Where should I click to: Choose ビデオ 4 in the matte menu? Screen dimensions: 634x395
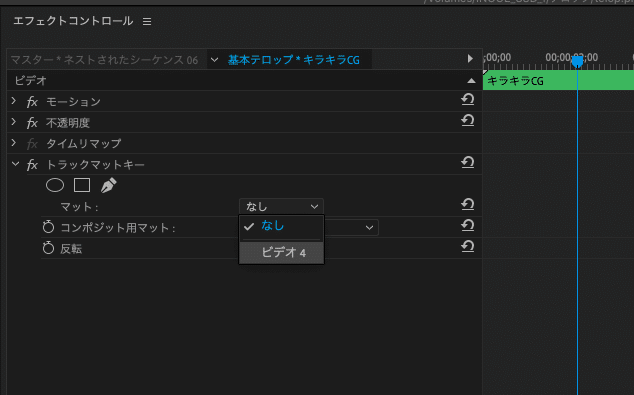point(281,253)
